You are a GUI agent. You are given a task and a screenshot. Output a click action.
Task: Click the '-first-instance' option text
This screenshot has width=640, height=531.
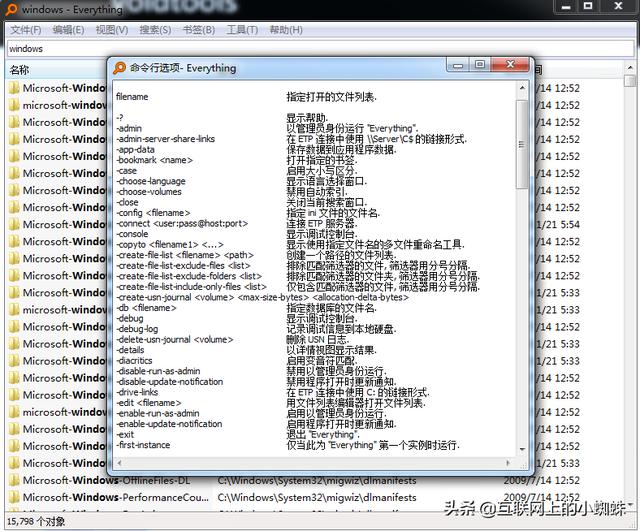click(x=143, y=445)
